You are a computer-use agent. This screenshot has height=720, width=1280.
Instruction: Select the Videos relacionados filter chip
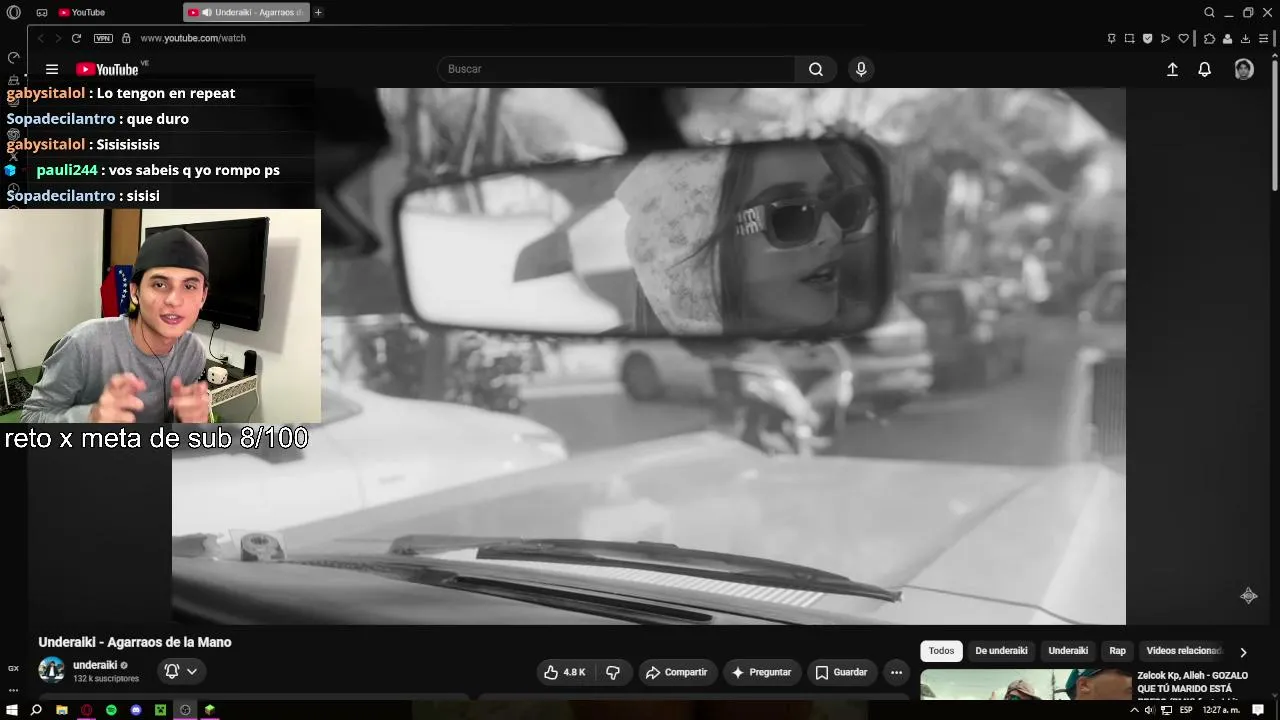pos(1184,651)
